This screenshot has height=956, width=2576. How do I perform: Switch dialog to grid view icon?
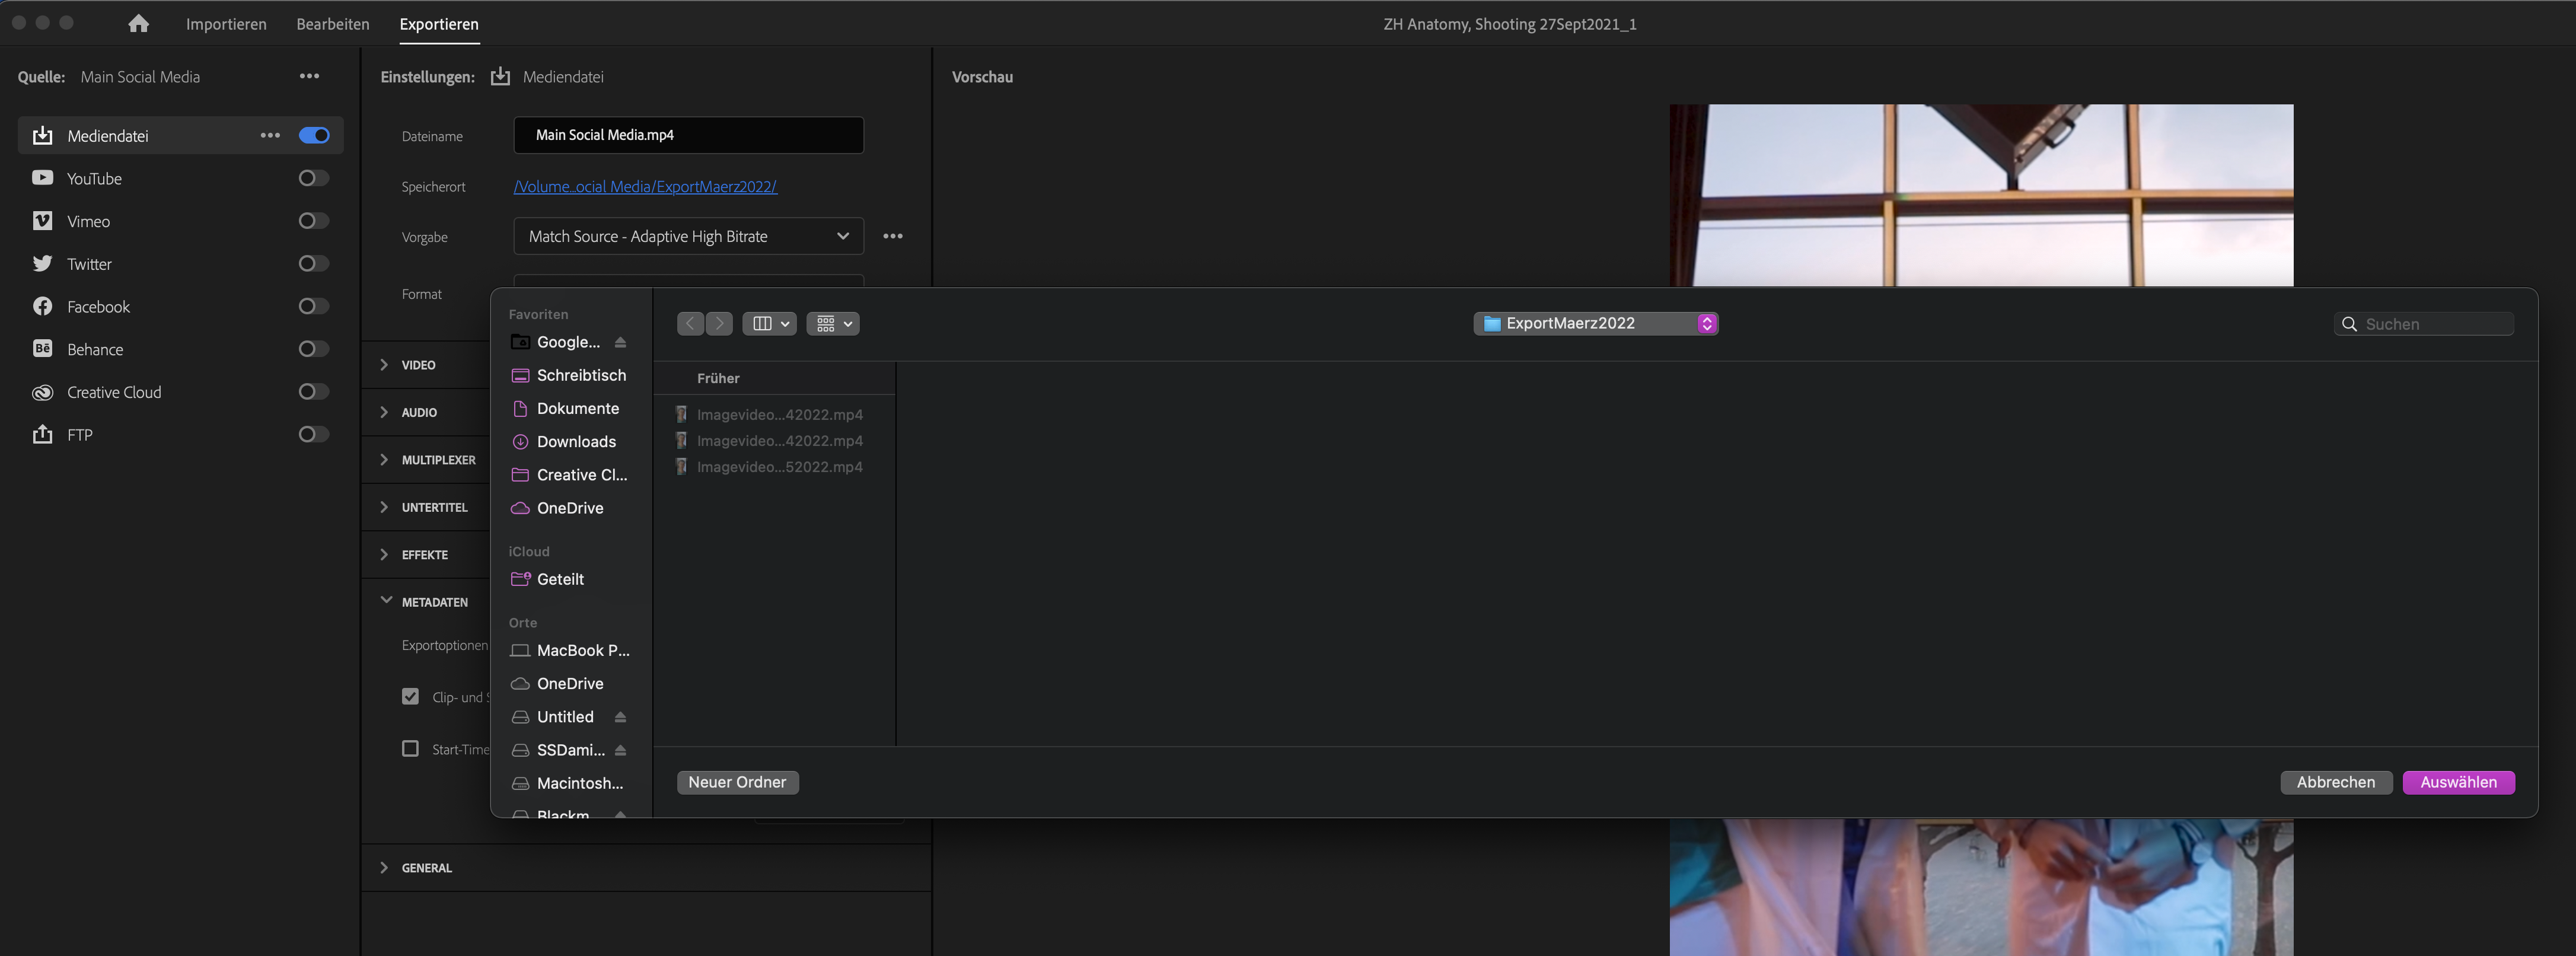click(x=826, y=323)
